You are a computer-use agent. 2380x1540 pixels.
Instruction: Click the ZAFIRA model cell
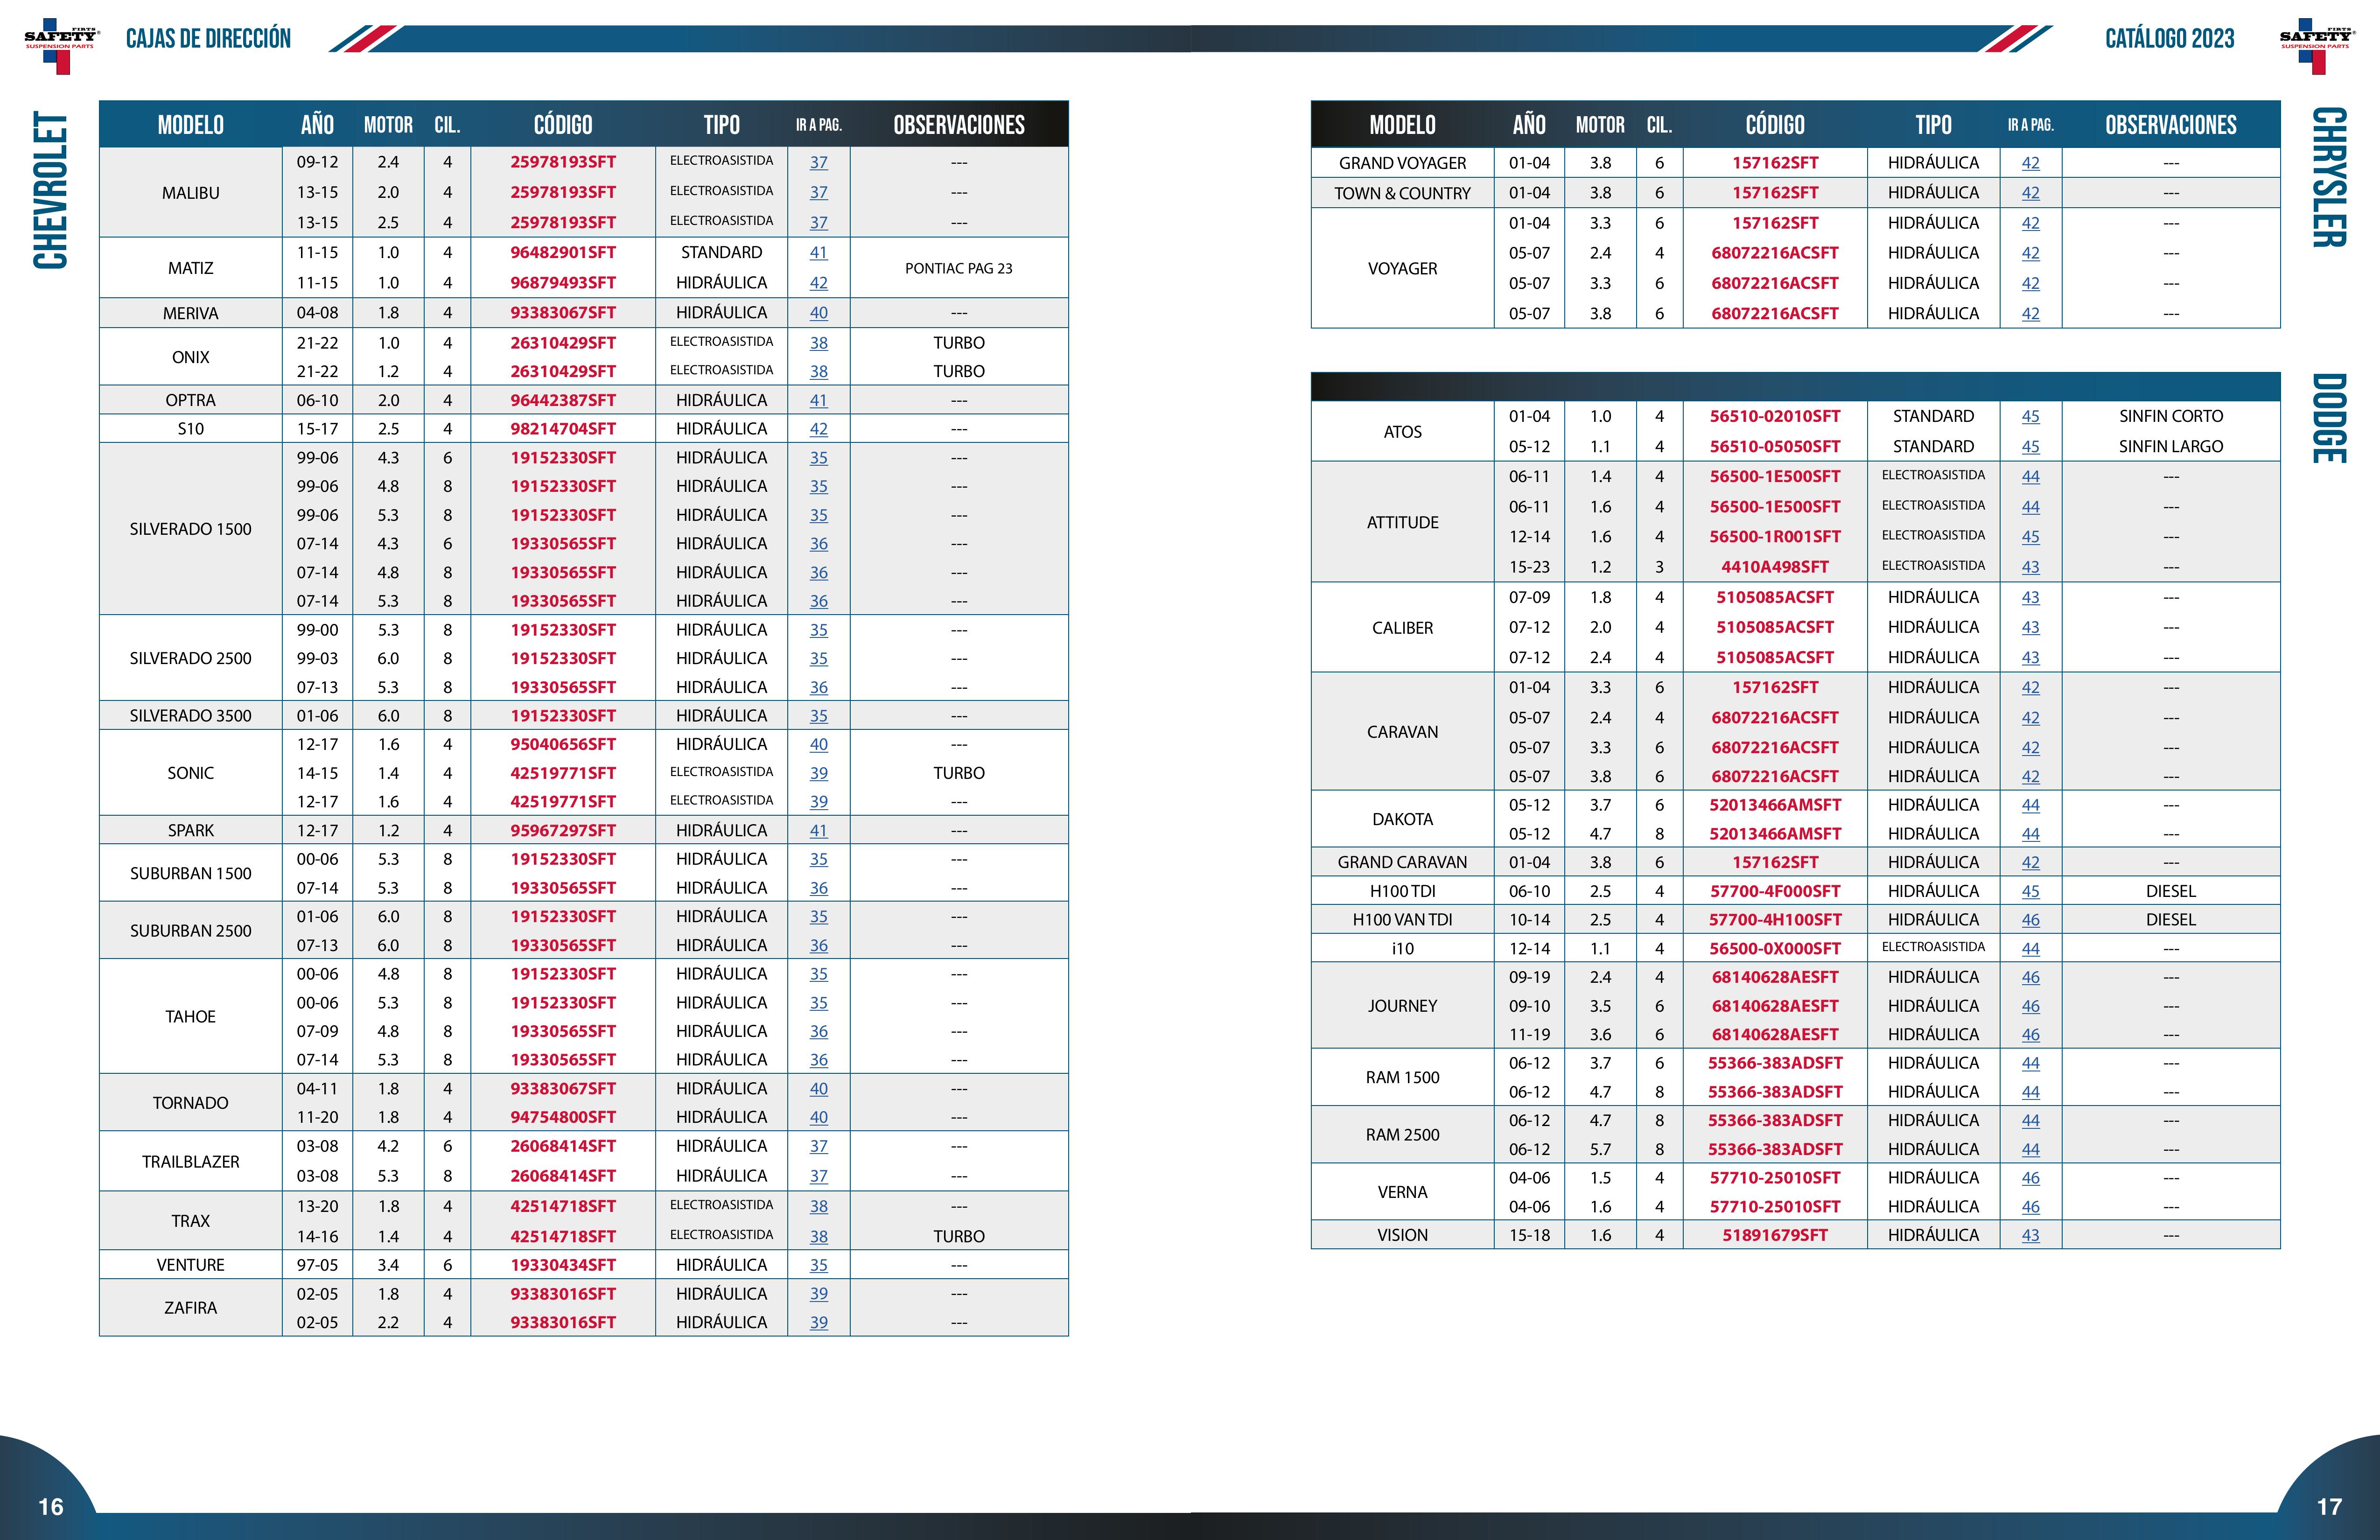pos(191,1308)
